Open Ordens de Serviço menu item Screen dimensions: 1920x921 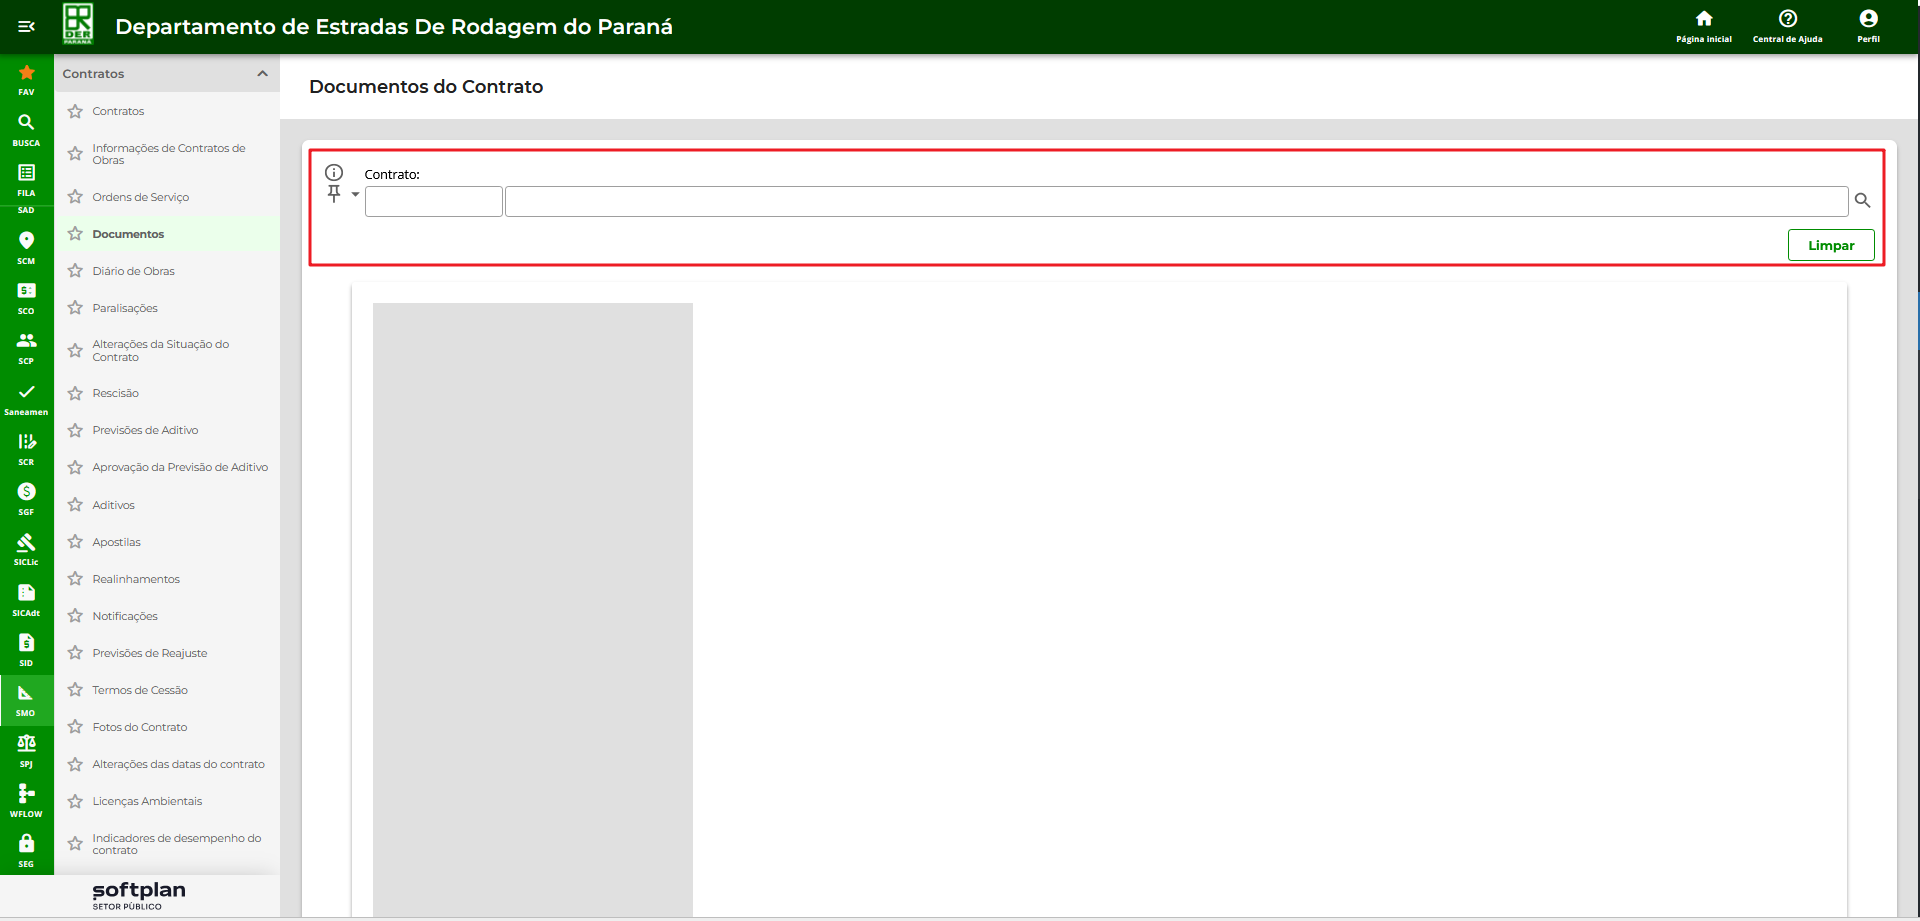pyautogui.click(x=140, y=197)
